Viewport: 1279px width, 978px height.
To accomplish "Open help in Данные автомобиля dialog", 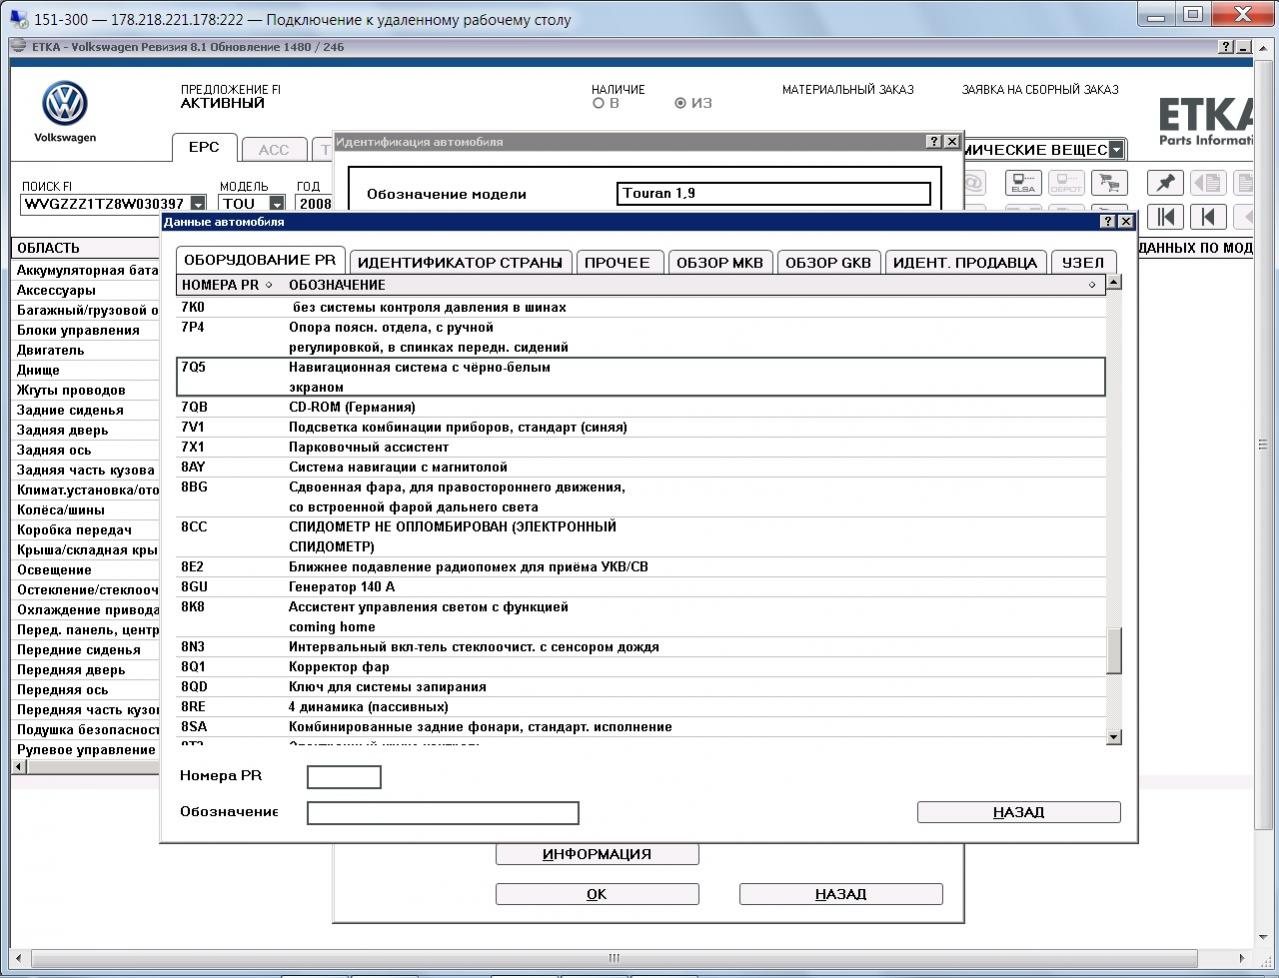I will pyautogui.click(x=1108, y=221).
